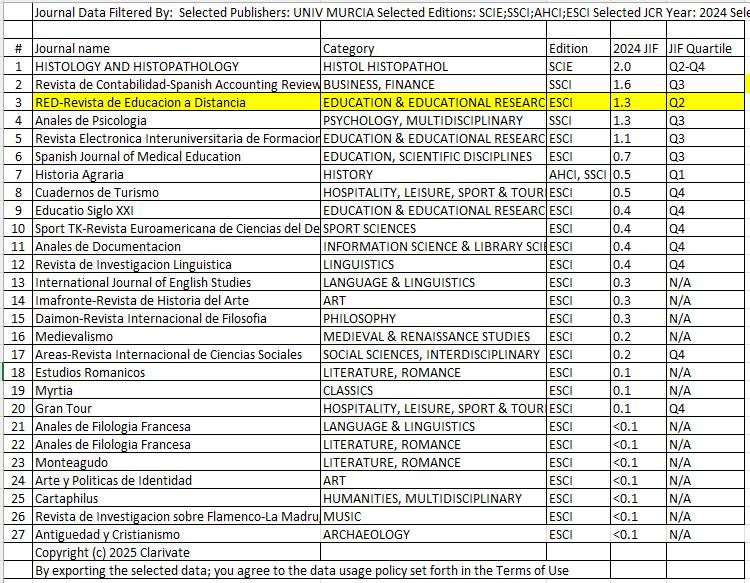Image resolution: width=750 pixels, height=583 pixels.
Task: Select the 'LINGUISTICS' category cell
Action: 433,264
